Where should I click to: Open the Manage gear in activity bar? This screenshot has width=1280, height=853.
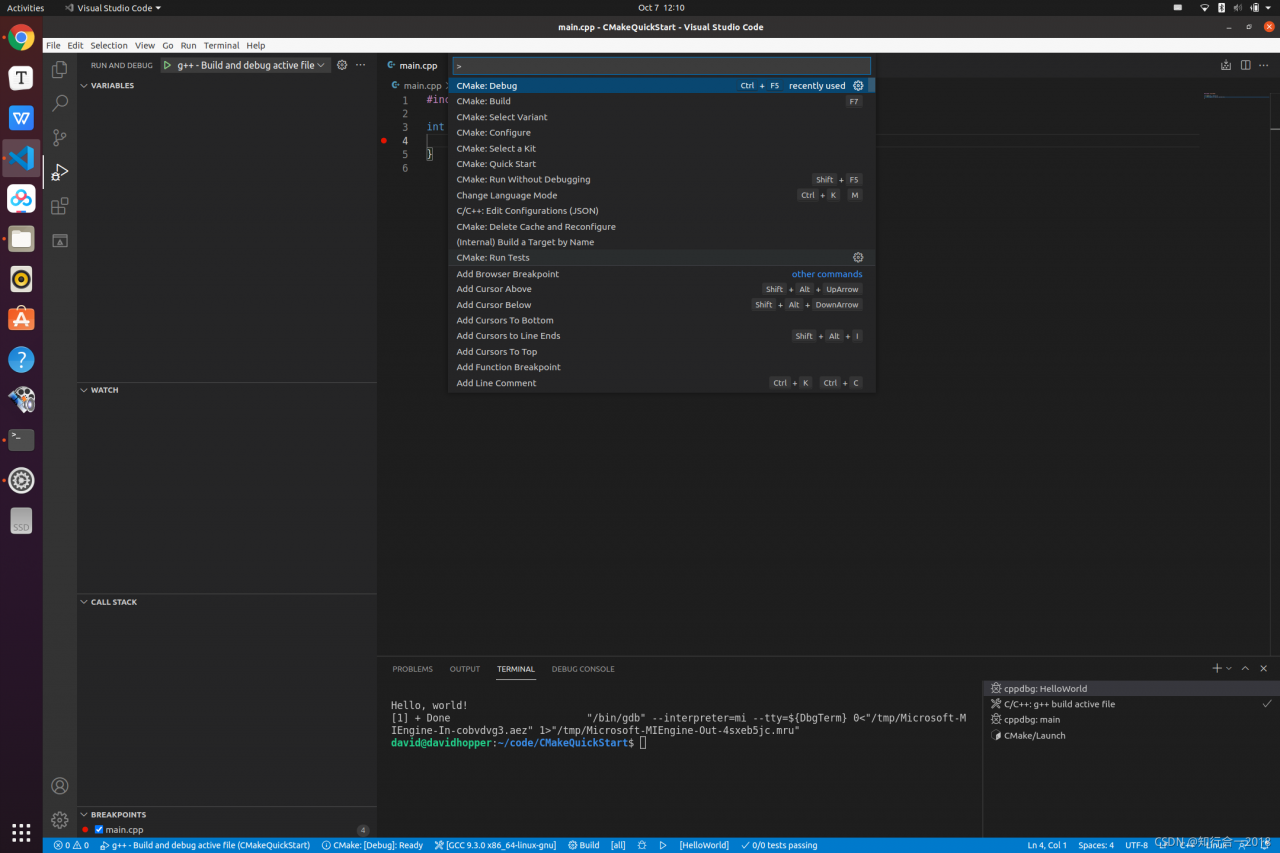click(60, 820)
